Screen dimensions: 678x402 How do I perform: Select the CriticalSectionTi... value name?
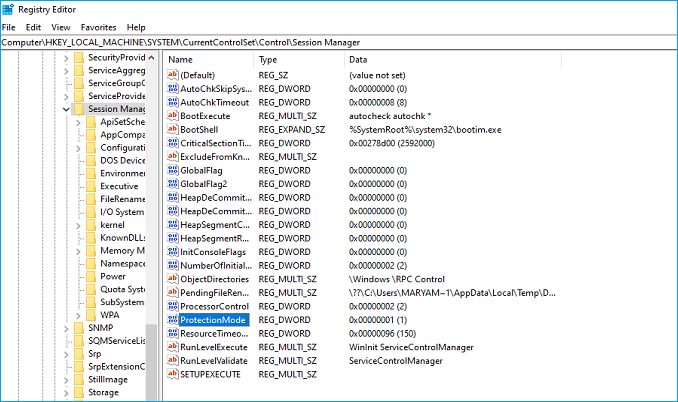pyautogui.click(x=215, y=143)
